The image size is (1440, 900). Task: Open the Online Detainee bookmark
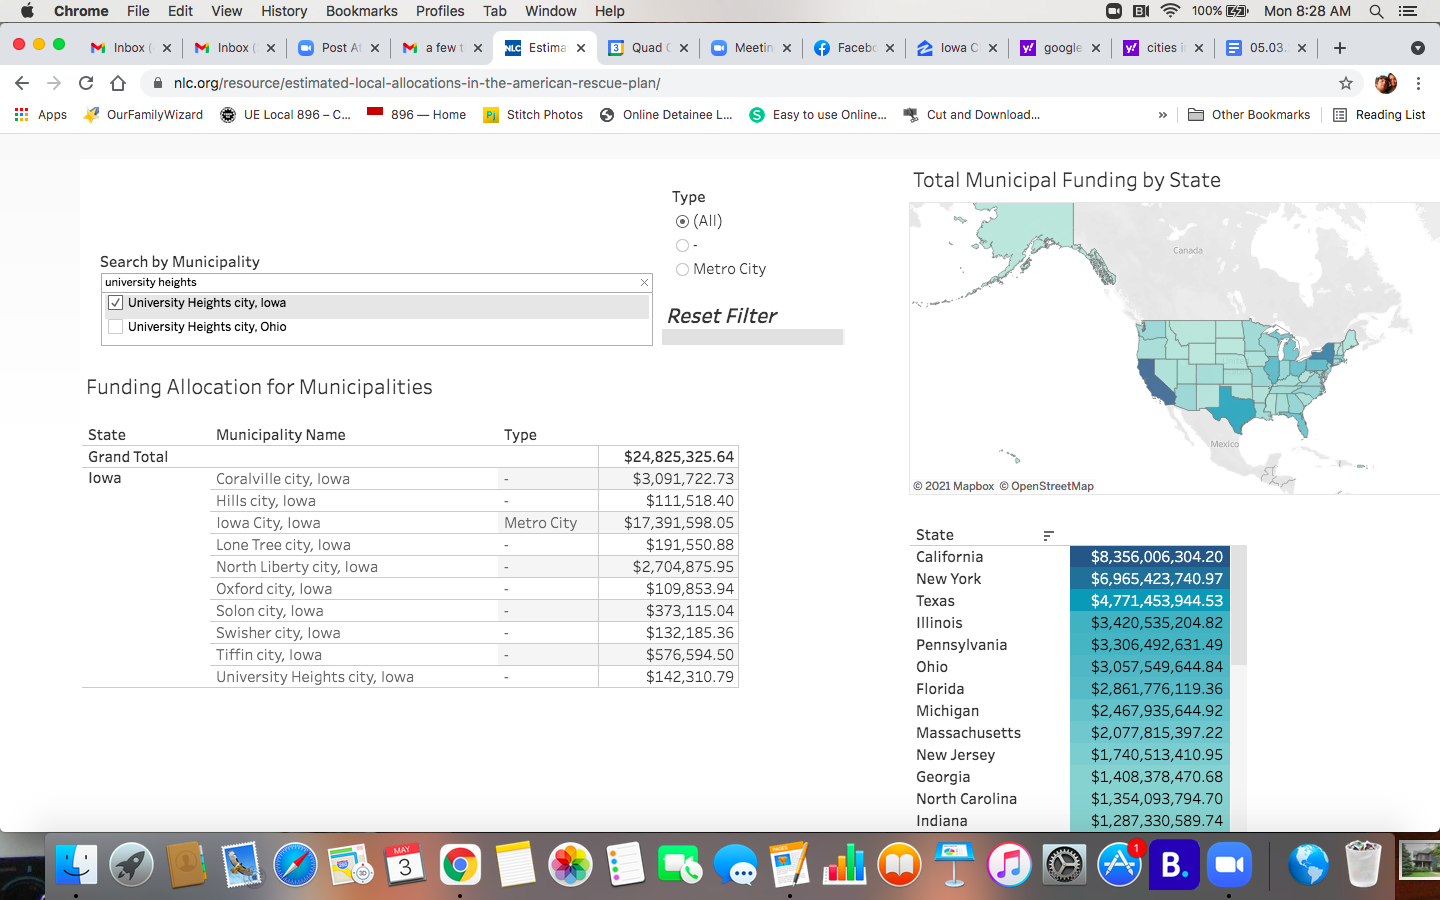pyautogui.click(x=666, y=115)
